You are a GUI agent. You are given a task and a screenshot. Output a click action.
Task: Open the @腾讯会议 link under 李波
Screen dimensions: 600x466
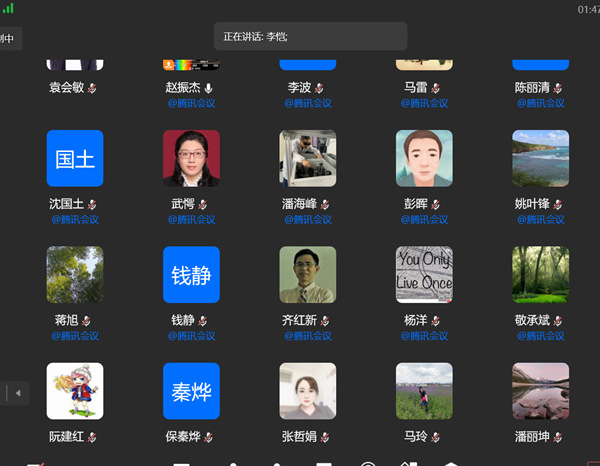tap(307, 102)
